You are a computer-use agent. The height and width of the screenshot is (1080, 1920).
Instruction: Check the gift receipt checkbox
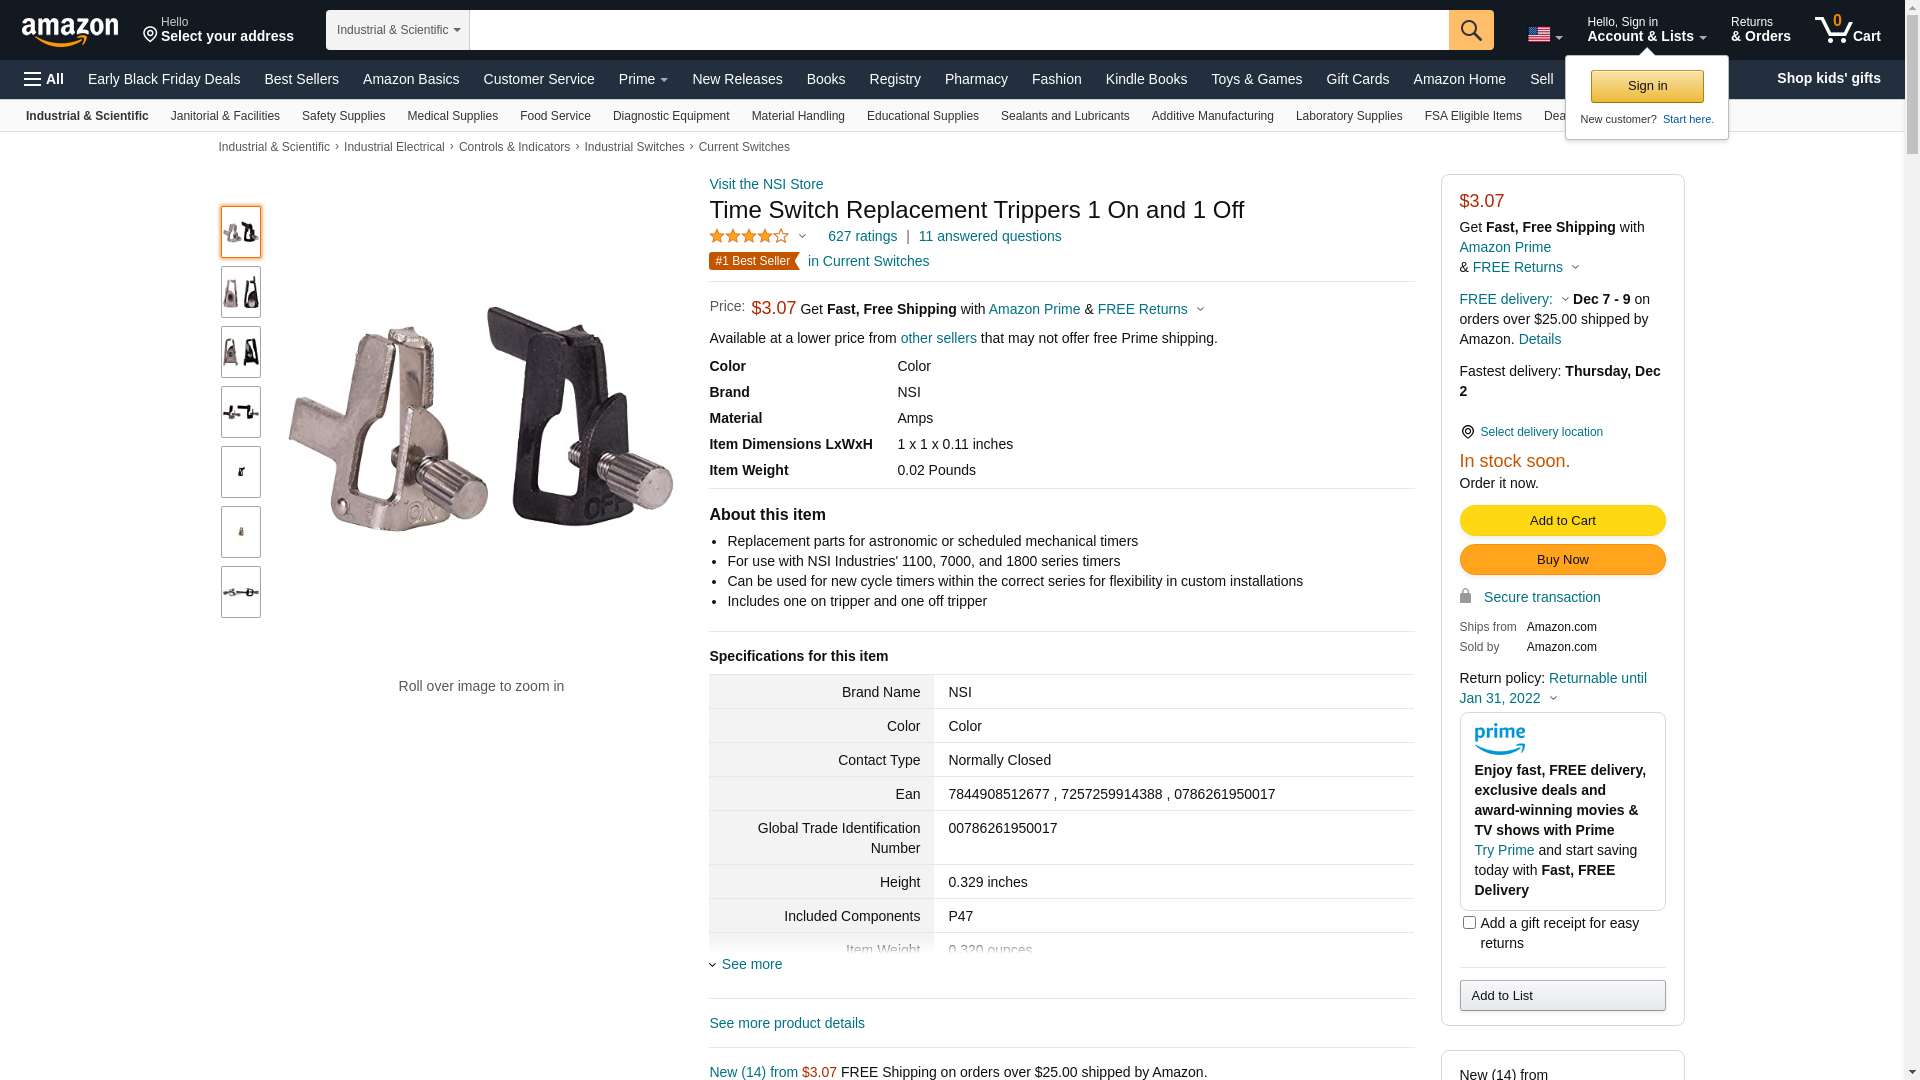tap(1469, 923)
